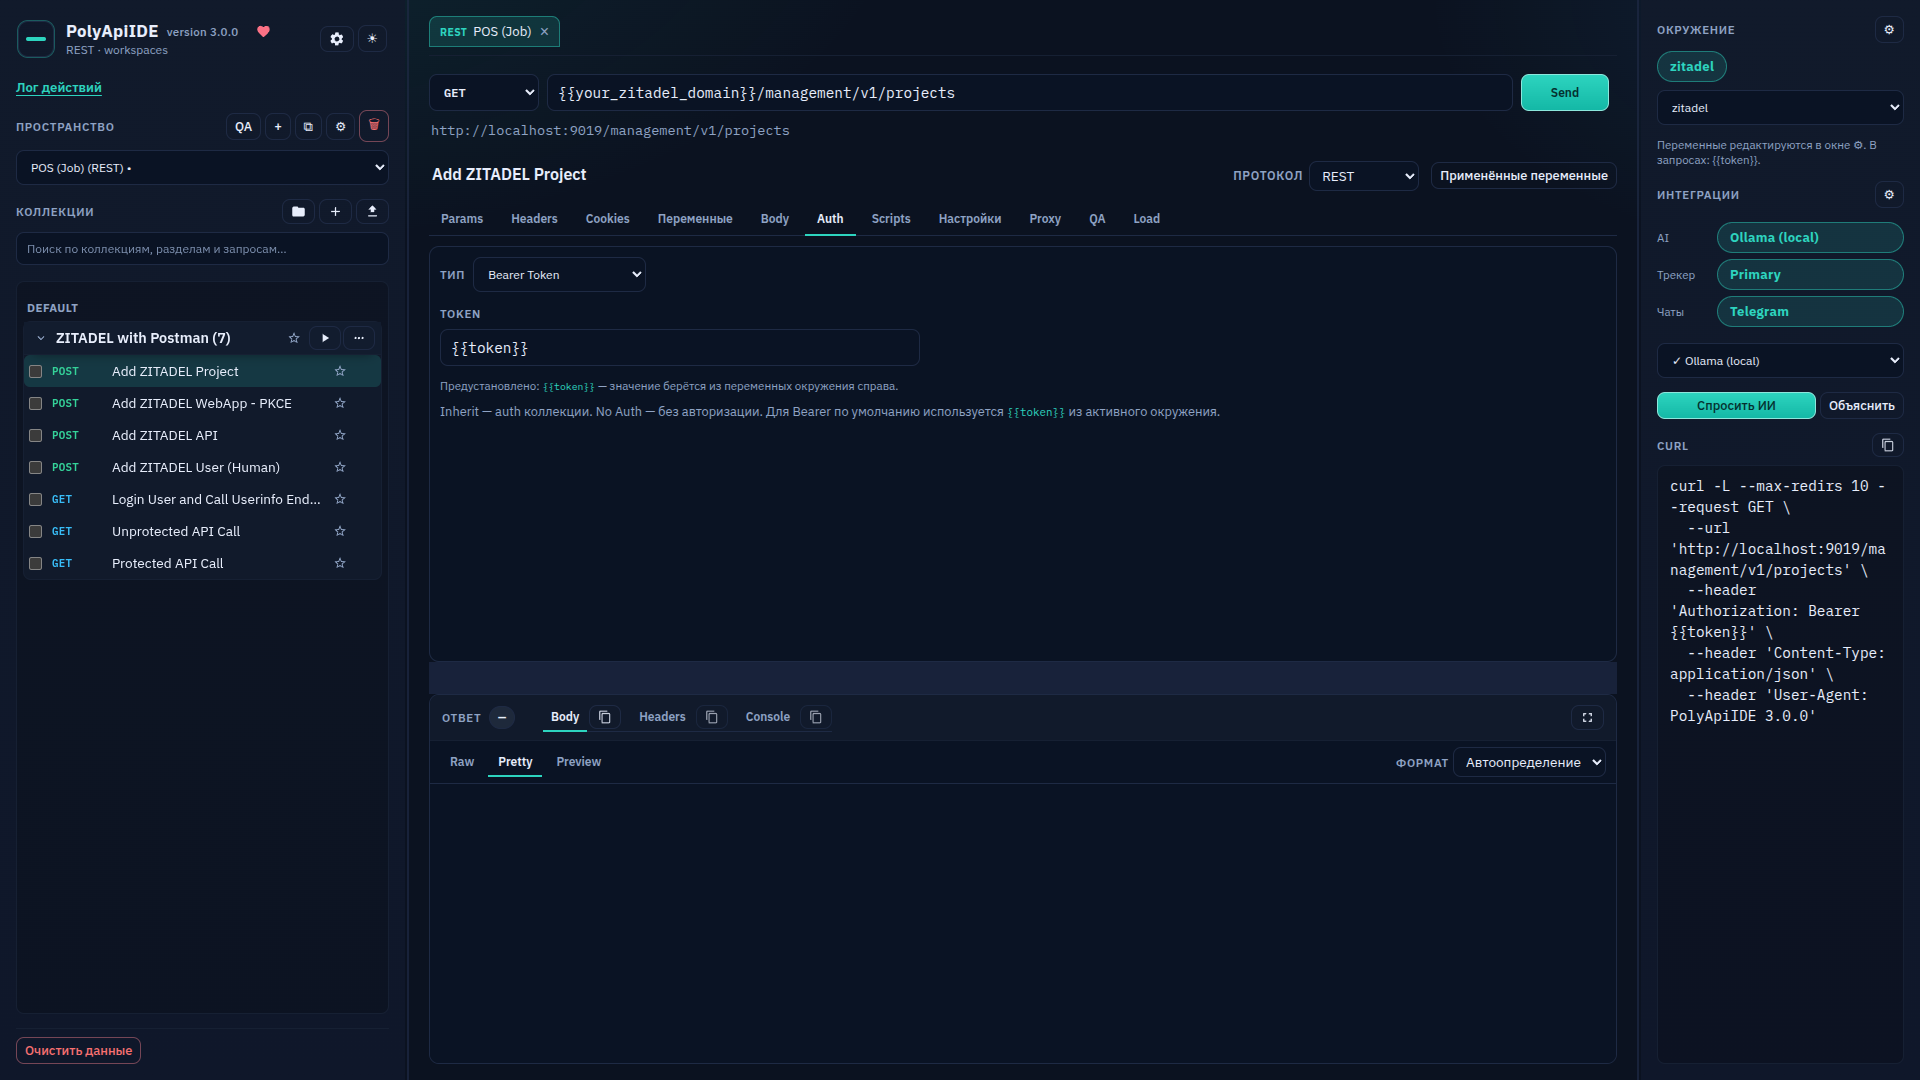This screenshot has height=1080, width=1920.
Task: Switch to the Proxy tab
Action: (x=1045, y=219)
